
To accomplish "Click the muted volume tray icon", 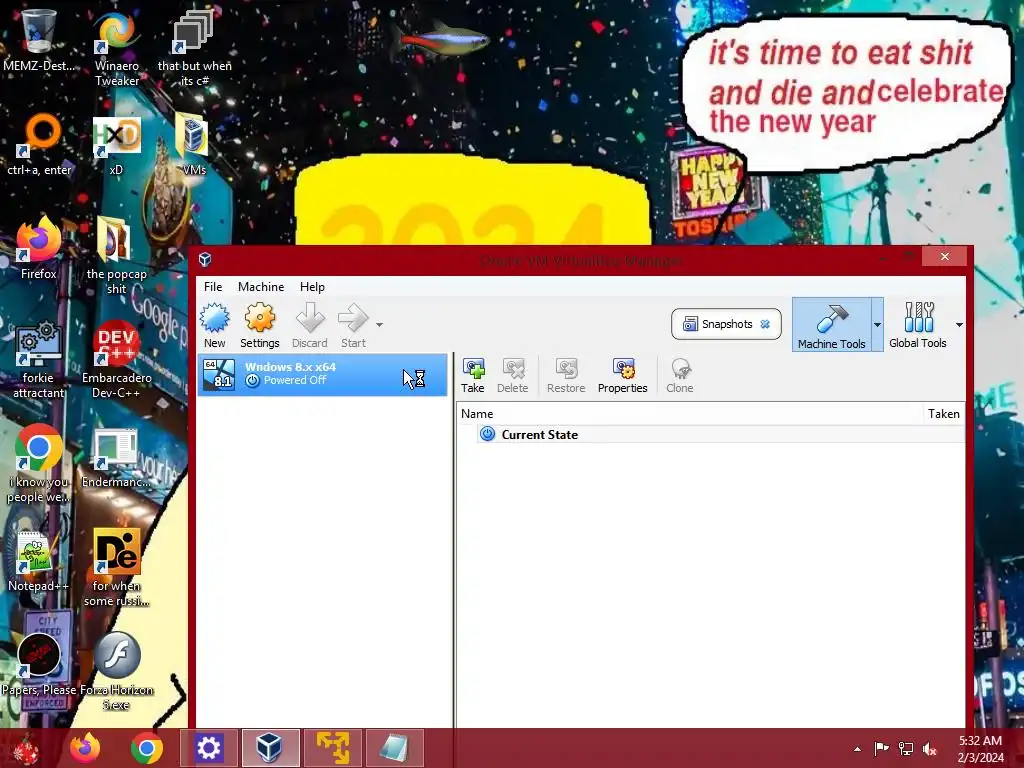I will [x=930, y=748].
